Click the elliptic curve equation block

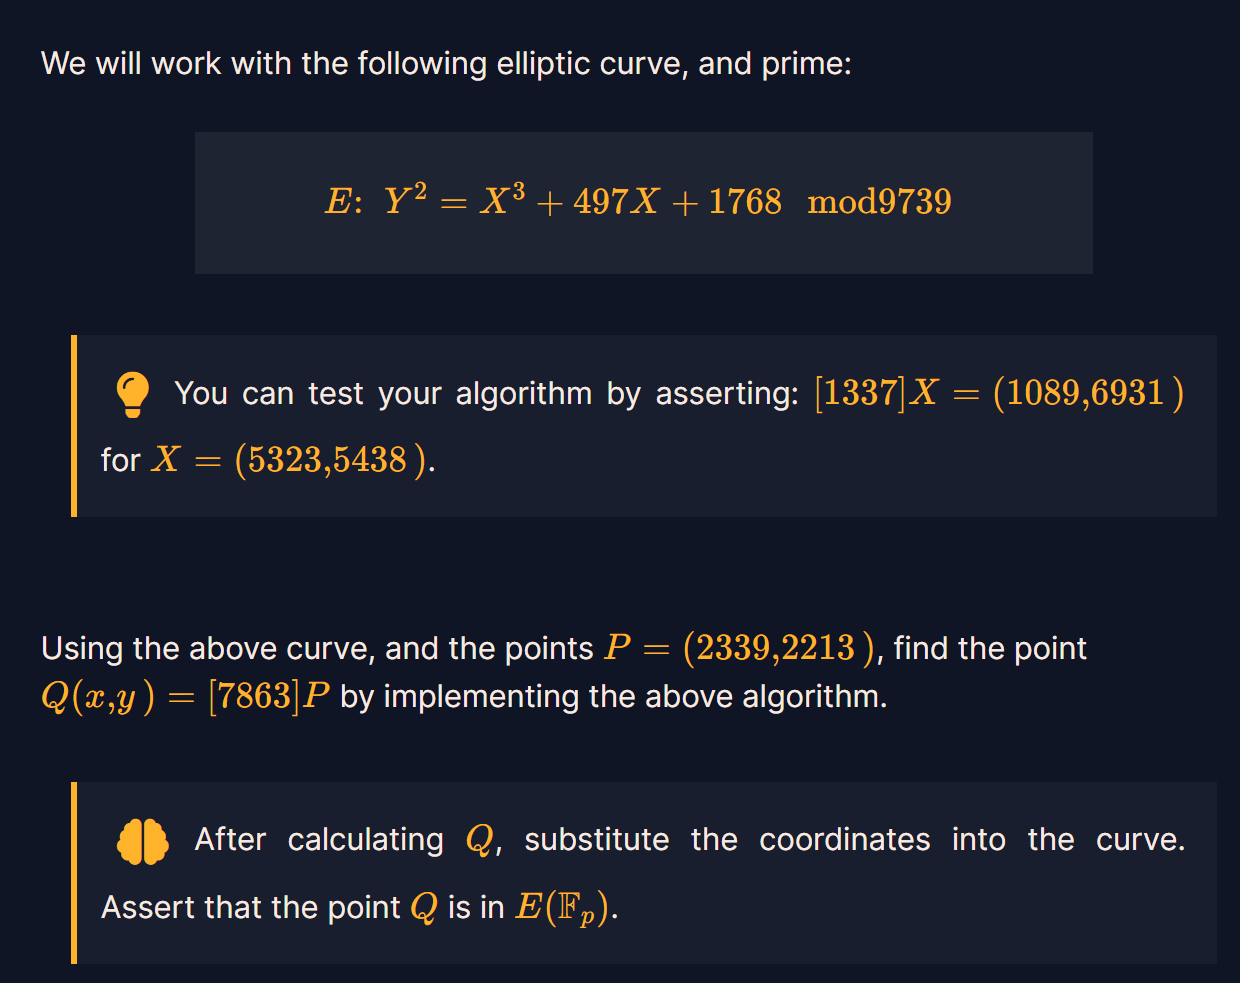coord(643,203)
